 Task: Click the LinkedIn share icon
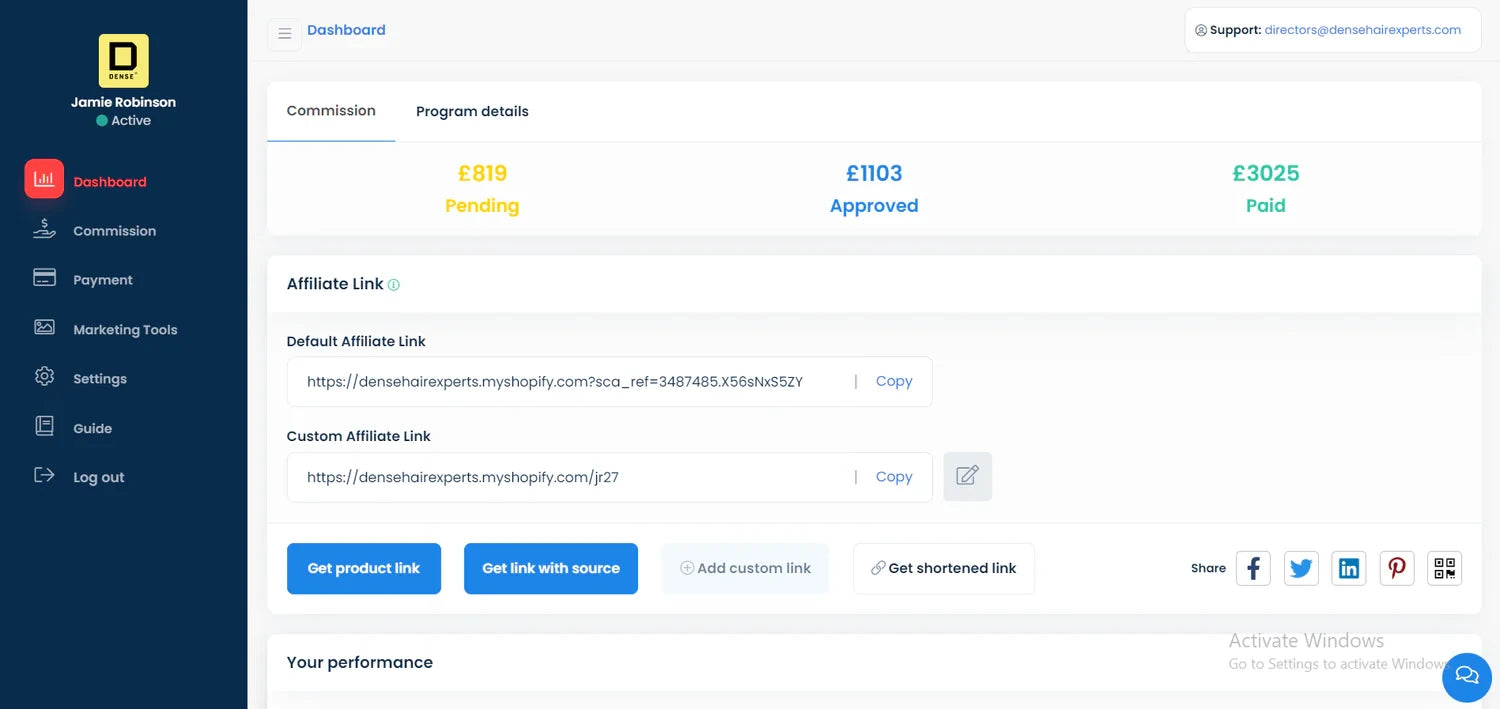coord(1349,568)
